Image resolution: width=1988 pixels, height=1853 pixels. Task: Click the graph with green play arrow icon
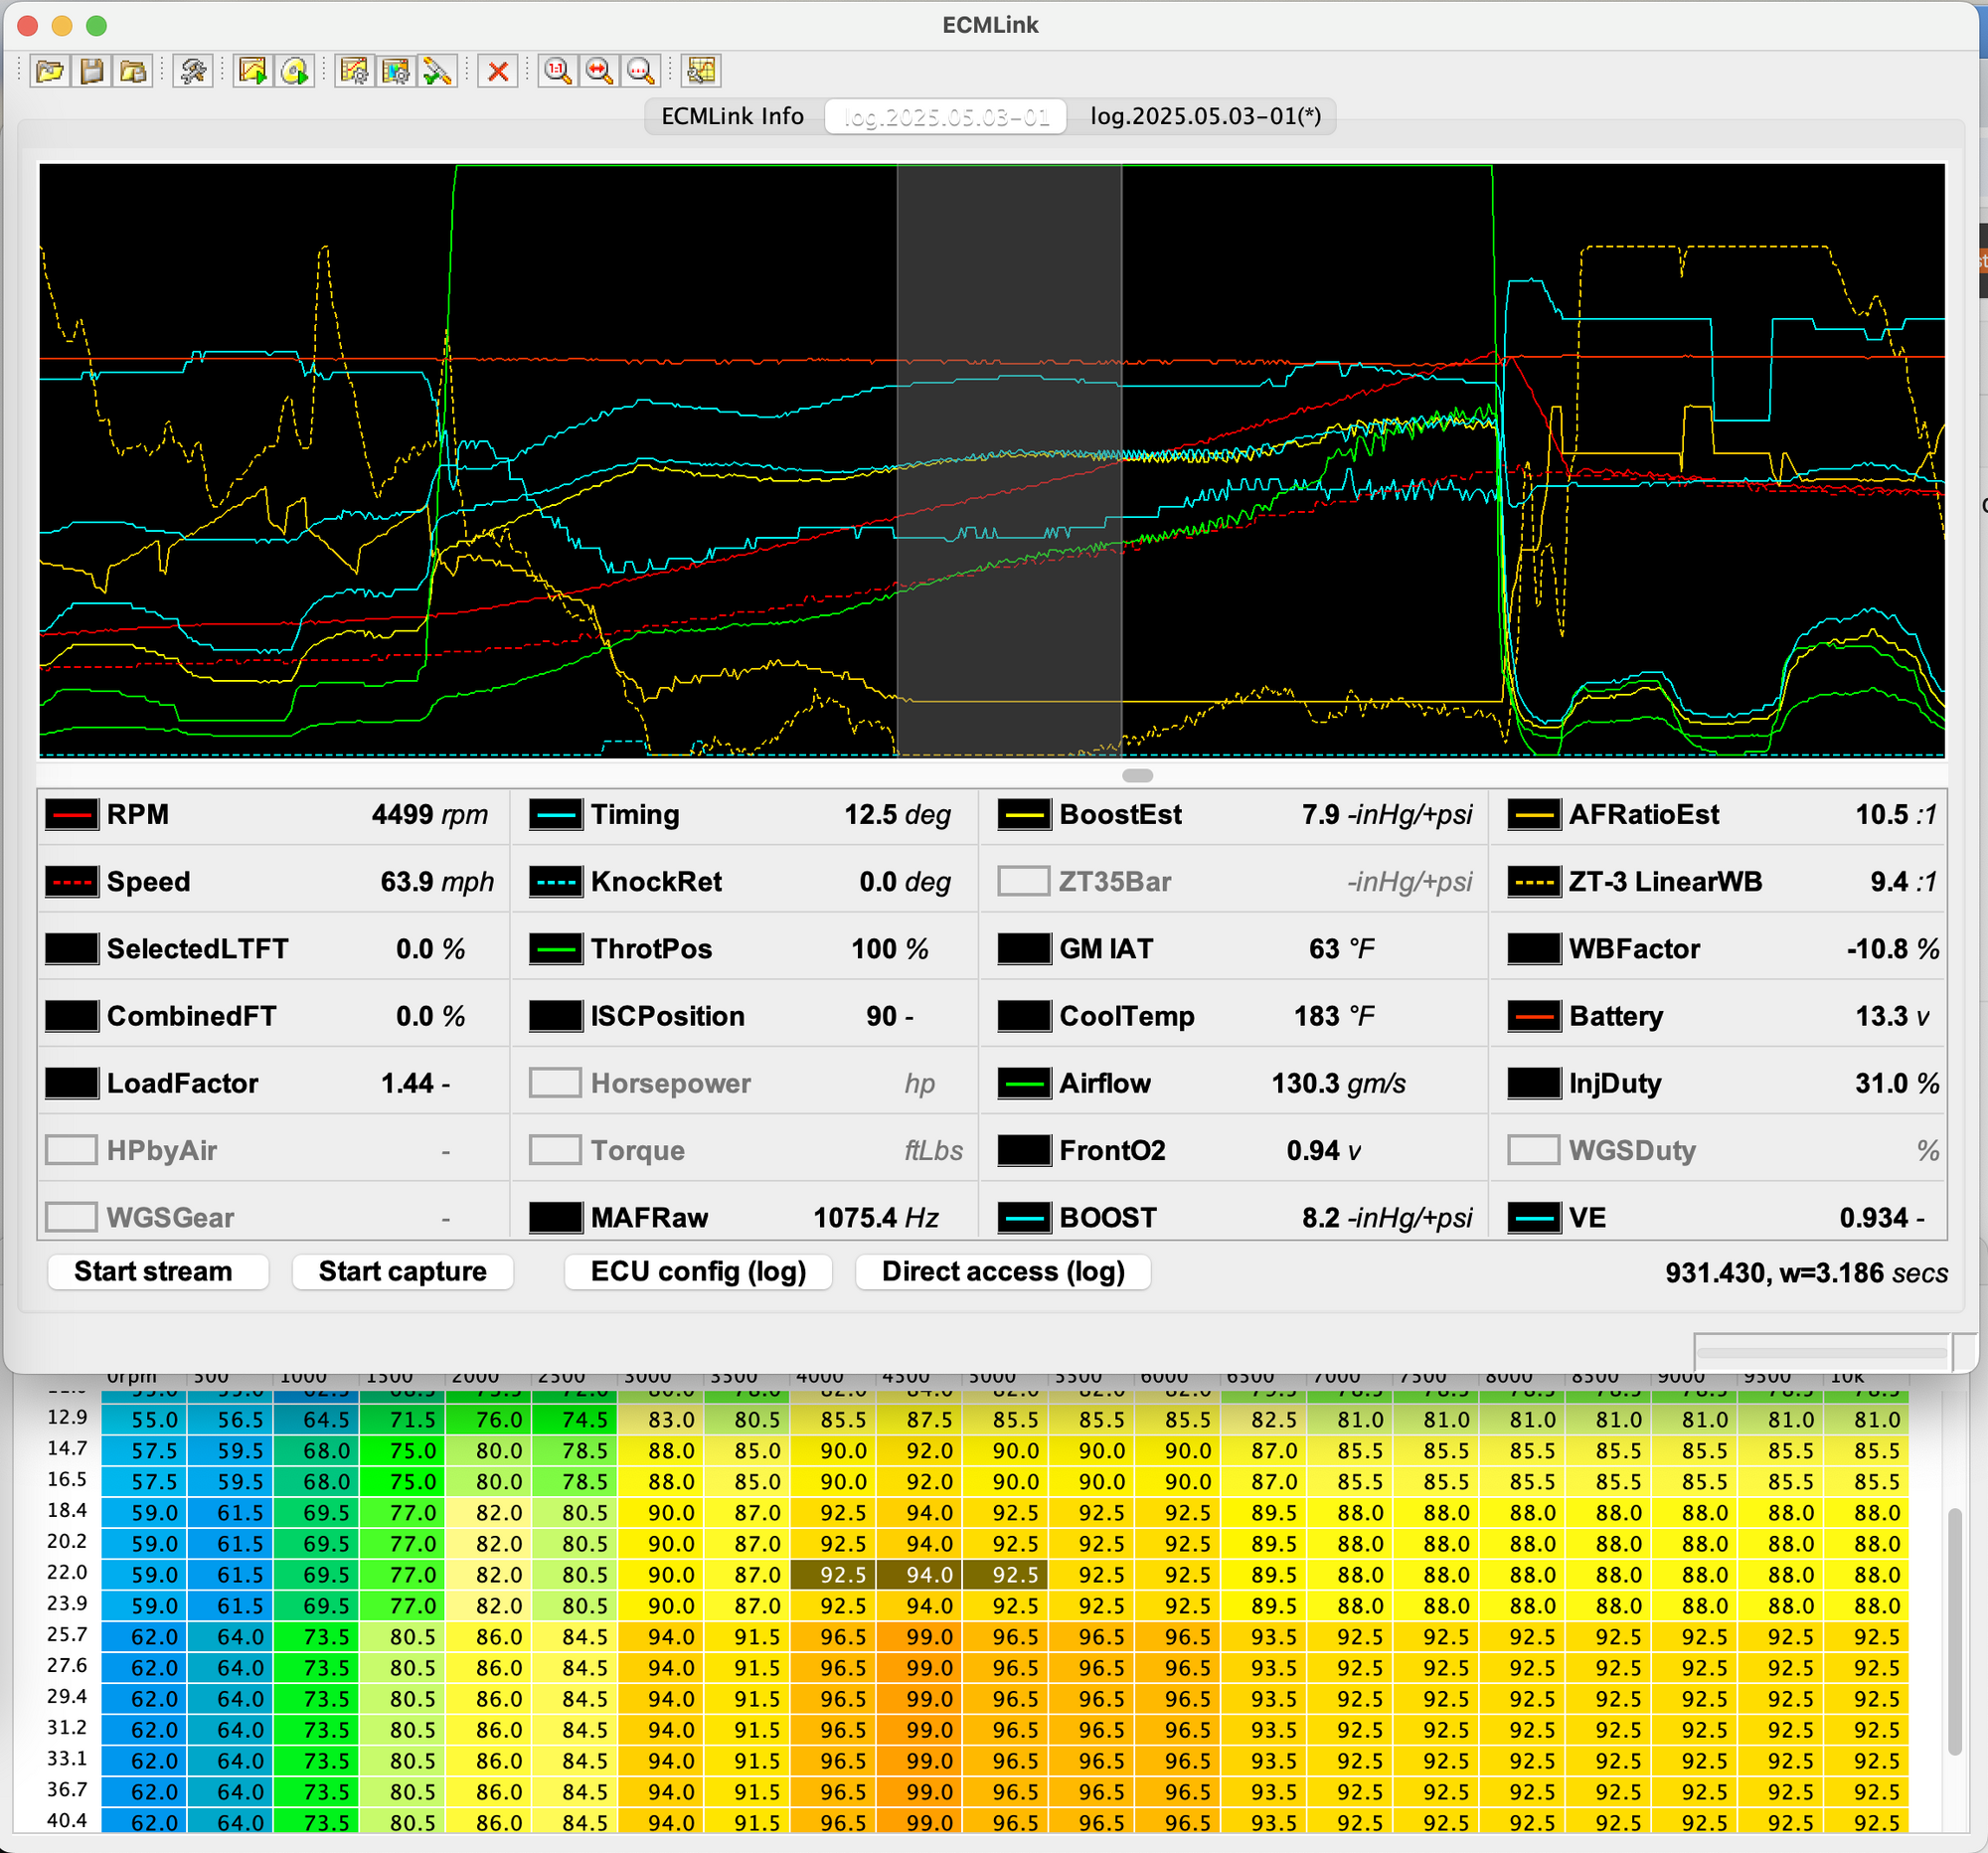click(x=253, y=71)
